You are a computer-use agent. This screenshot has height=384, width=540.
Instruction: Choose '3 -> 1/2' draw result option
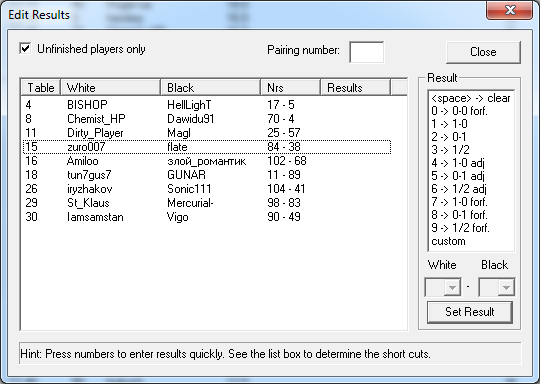450,150
